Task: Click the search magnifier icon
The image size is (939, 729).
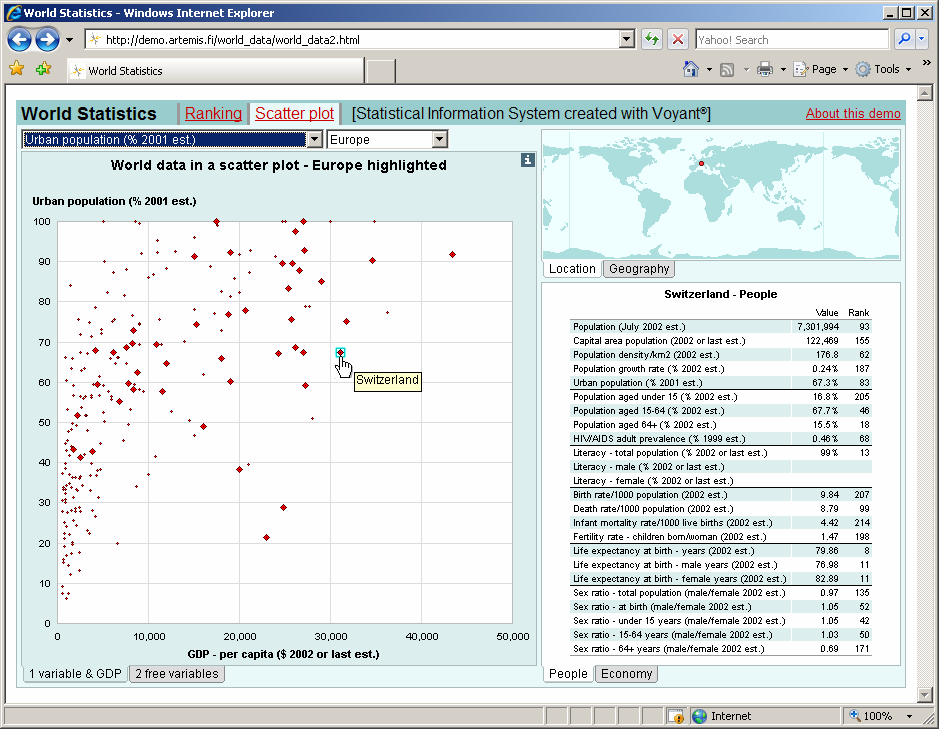Action: (x=904, y=40)
